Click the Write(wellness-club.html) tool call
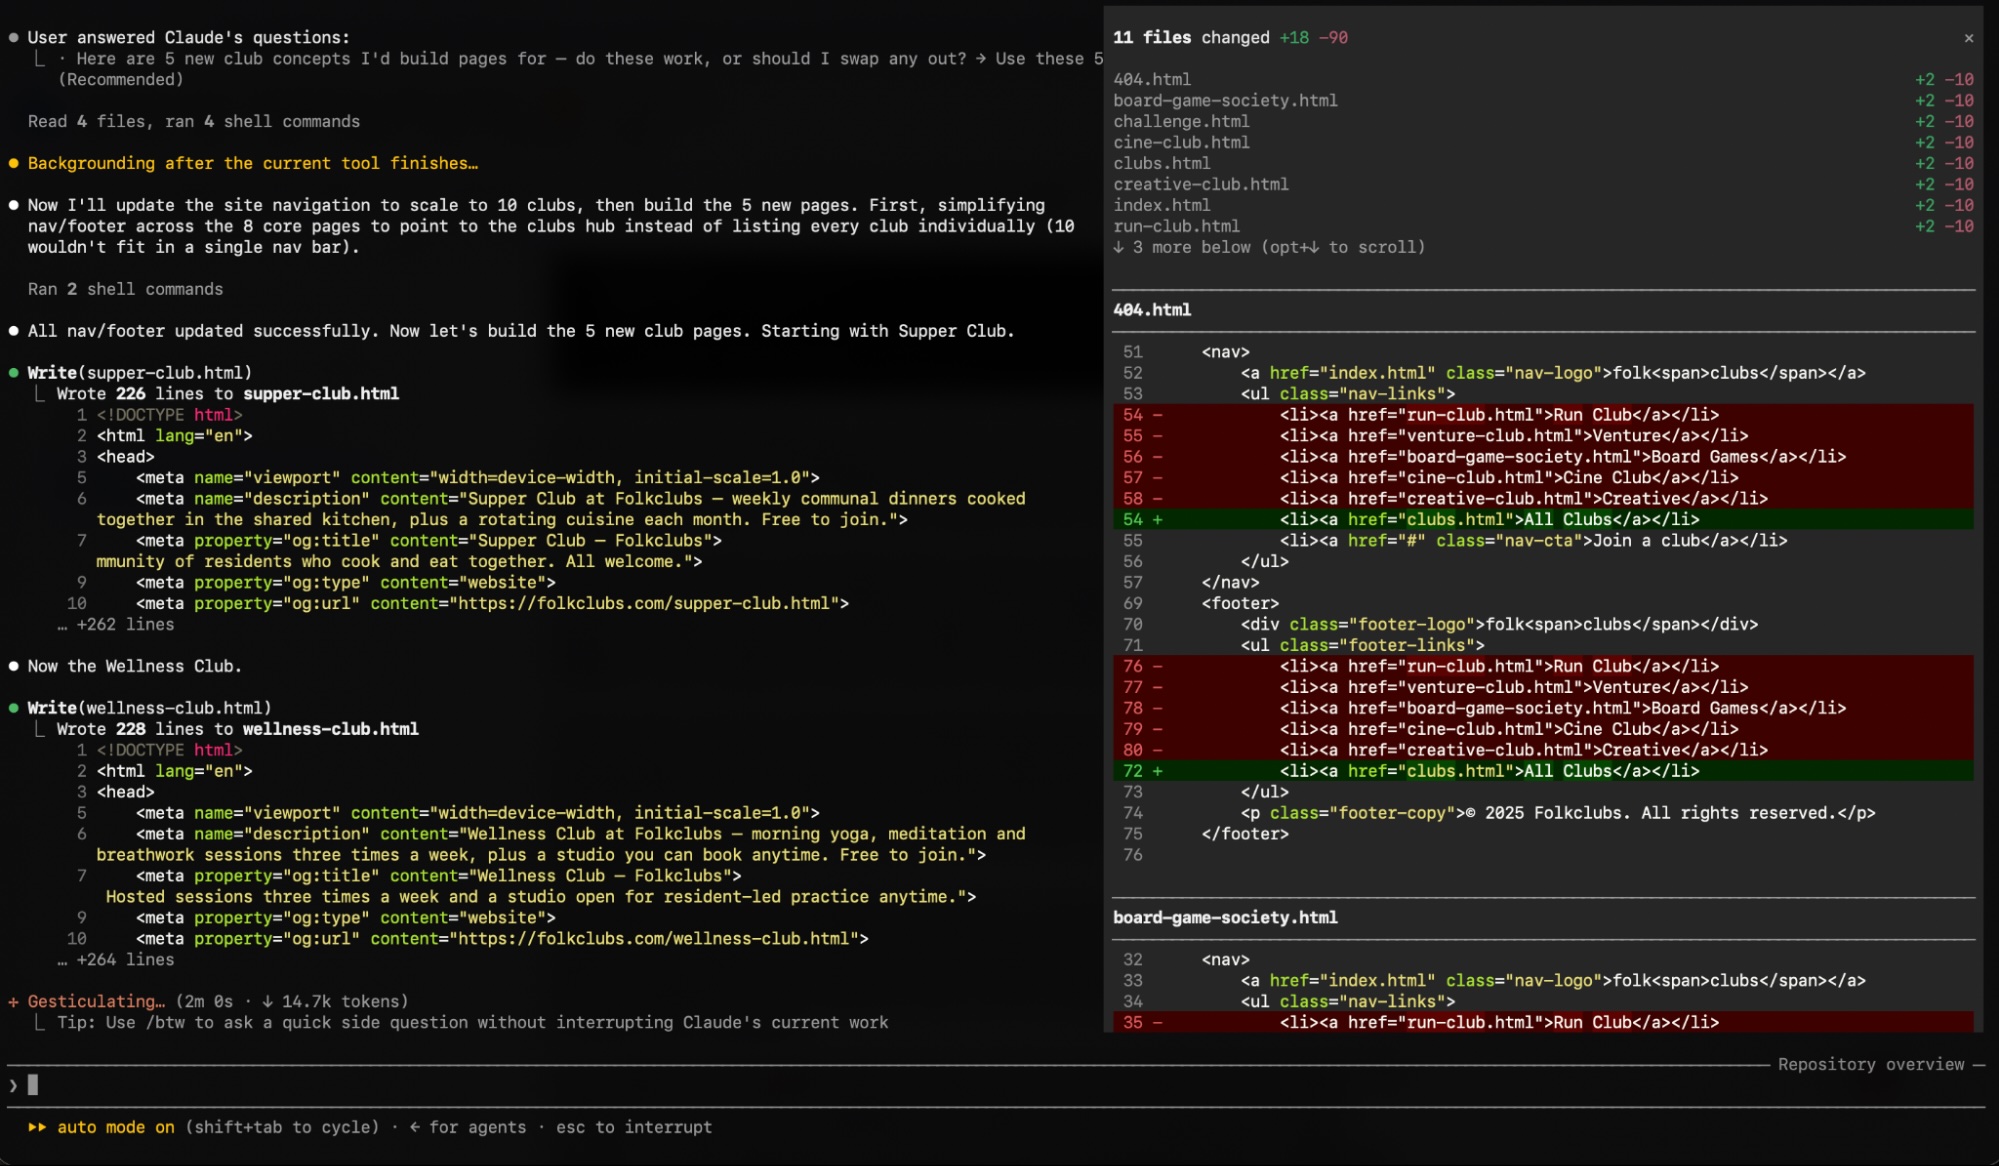Image resolution: width=1999 pixels, height=1166 pixels. click(x=150, y=708)
